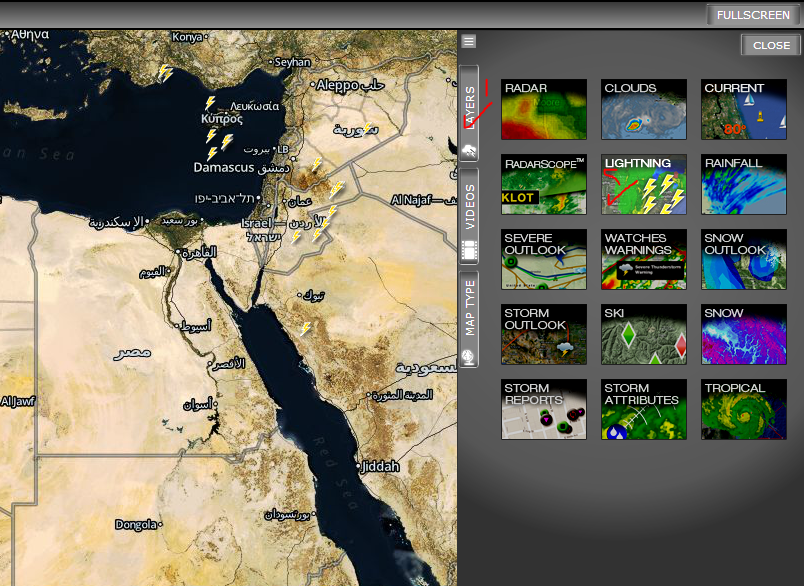Click the Dongola city label on map
This screenshot has height=586, width=804.
click(136, 524)
